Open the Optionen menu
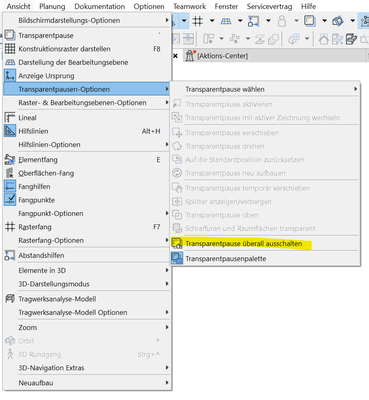This screenshot has height=400, width=369. click(149, 6)
